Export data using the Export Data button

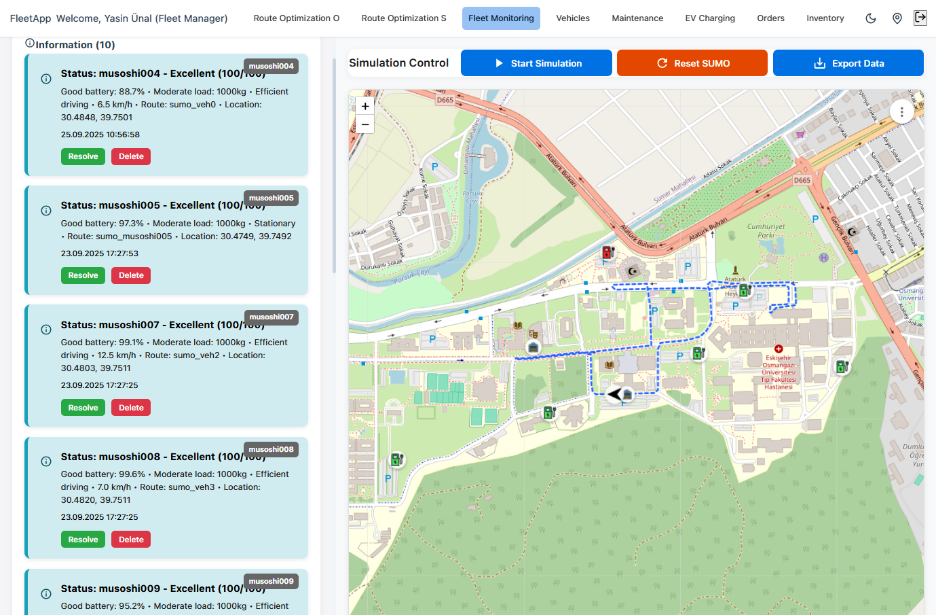click(x=848, y=63)
